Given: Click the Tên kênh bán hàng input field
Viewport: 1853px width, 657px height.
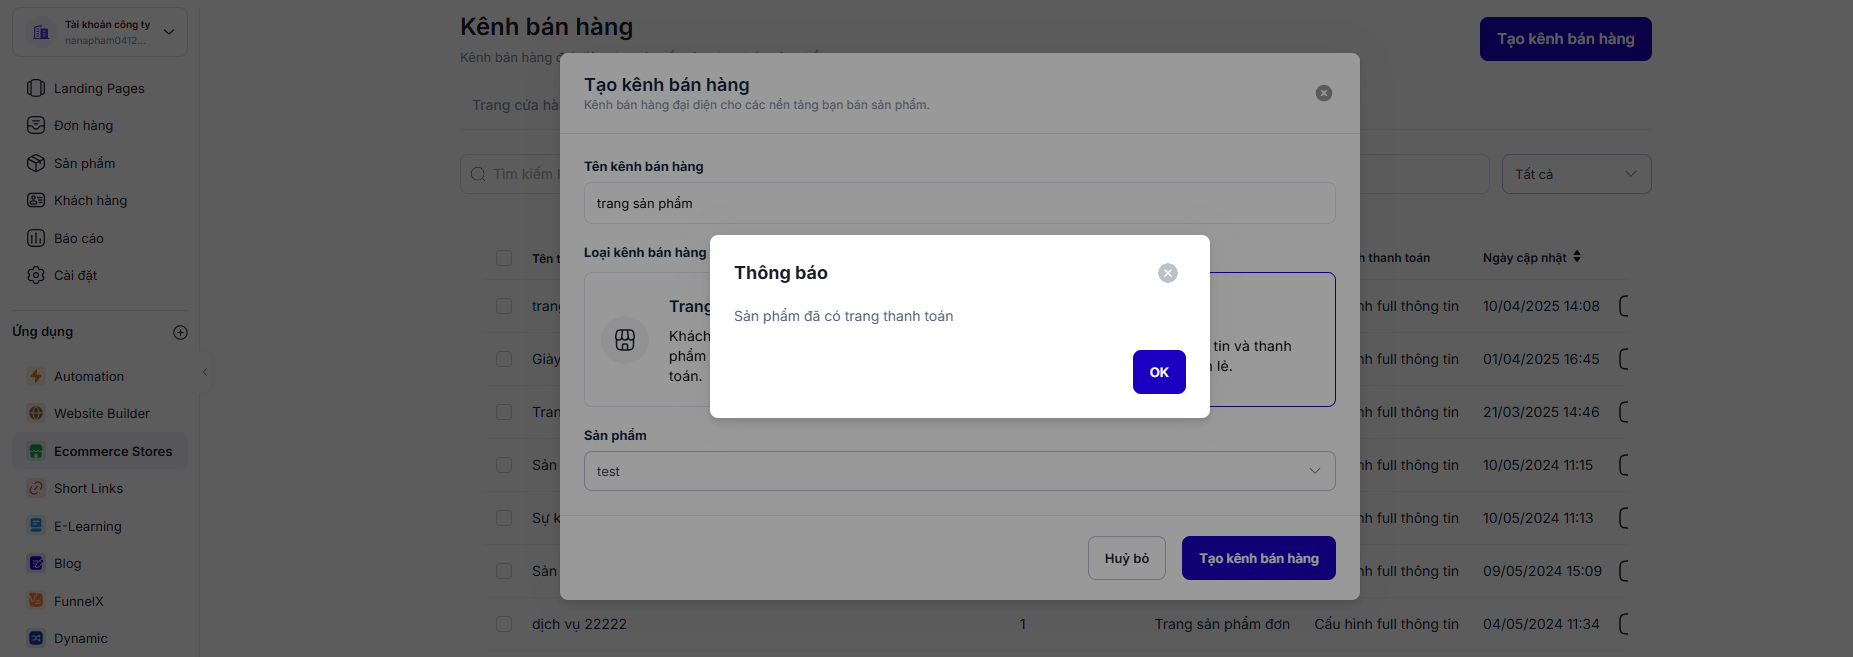Looking at the screenshot, I should [x=959, y=203].
